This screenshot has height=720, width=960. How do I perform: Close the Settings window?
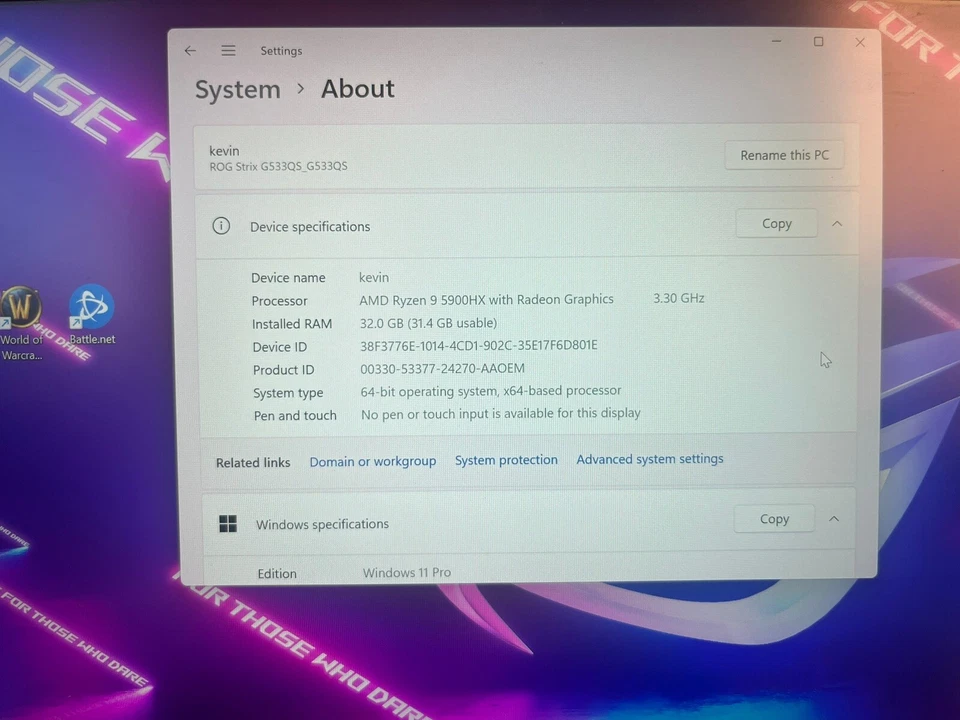pos(860,42)
